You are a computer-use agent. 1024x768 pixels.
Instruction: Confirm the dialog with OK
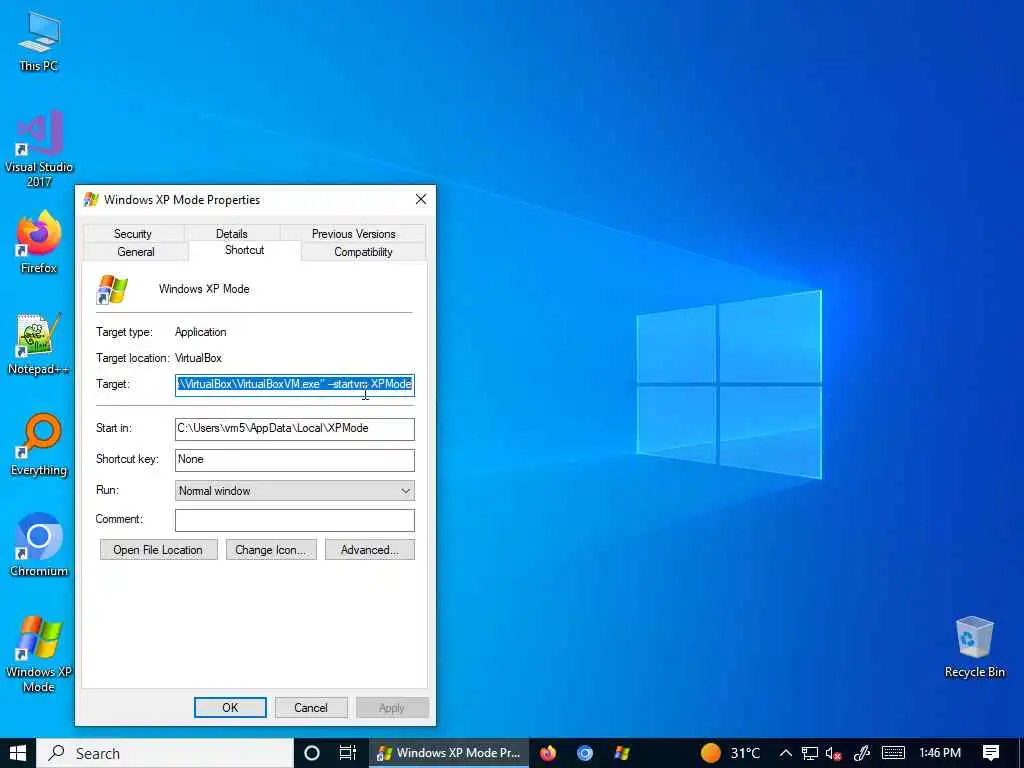tap(230, 707)
